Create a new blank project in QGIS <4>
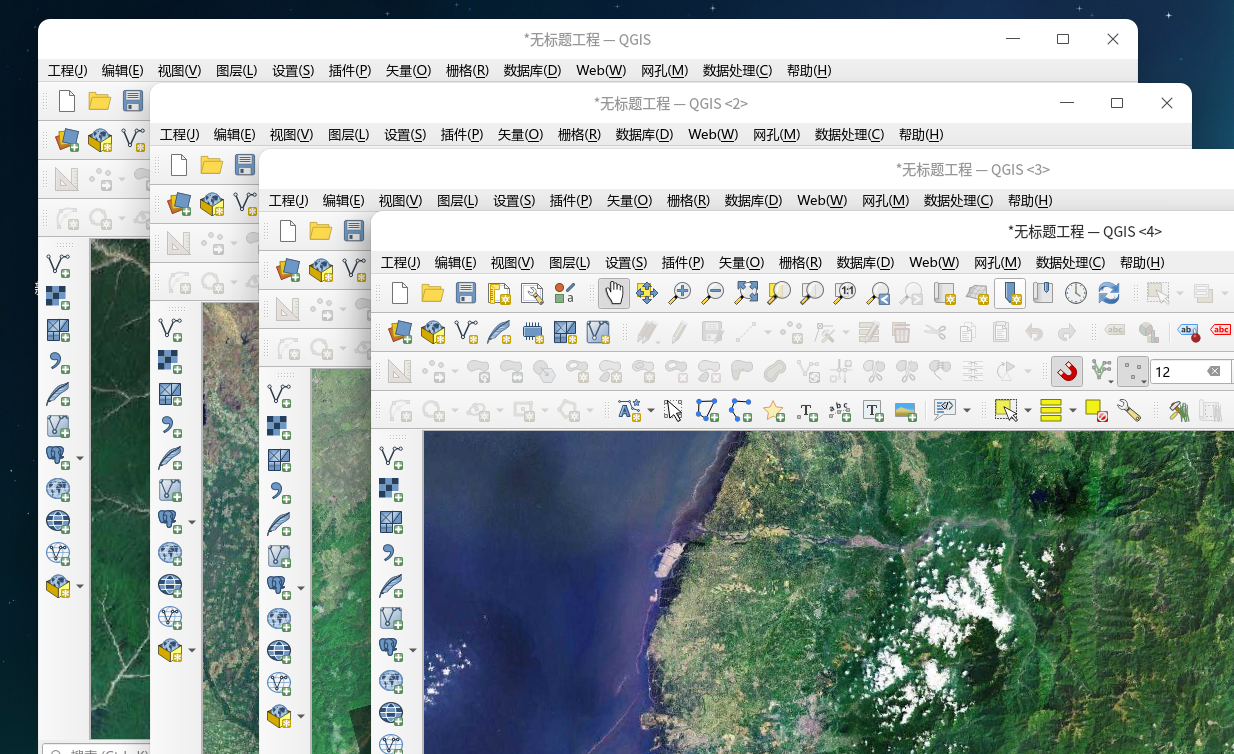 [400, 293]
